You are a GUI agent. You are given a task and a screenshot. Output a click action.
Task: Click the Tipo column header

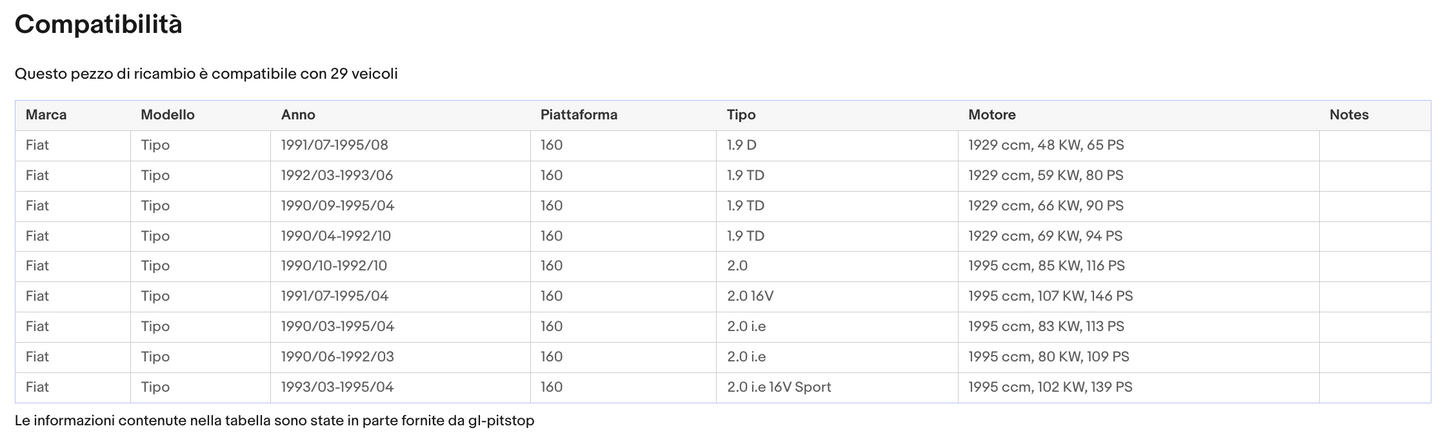pyautogui.click(x=741, y=115)
